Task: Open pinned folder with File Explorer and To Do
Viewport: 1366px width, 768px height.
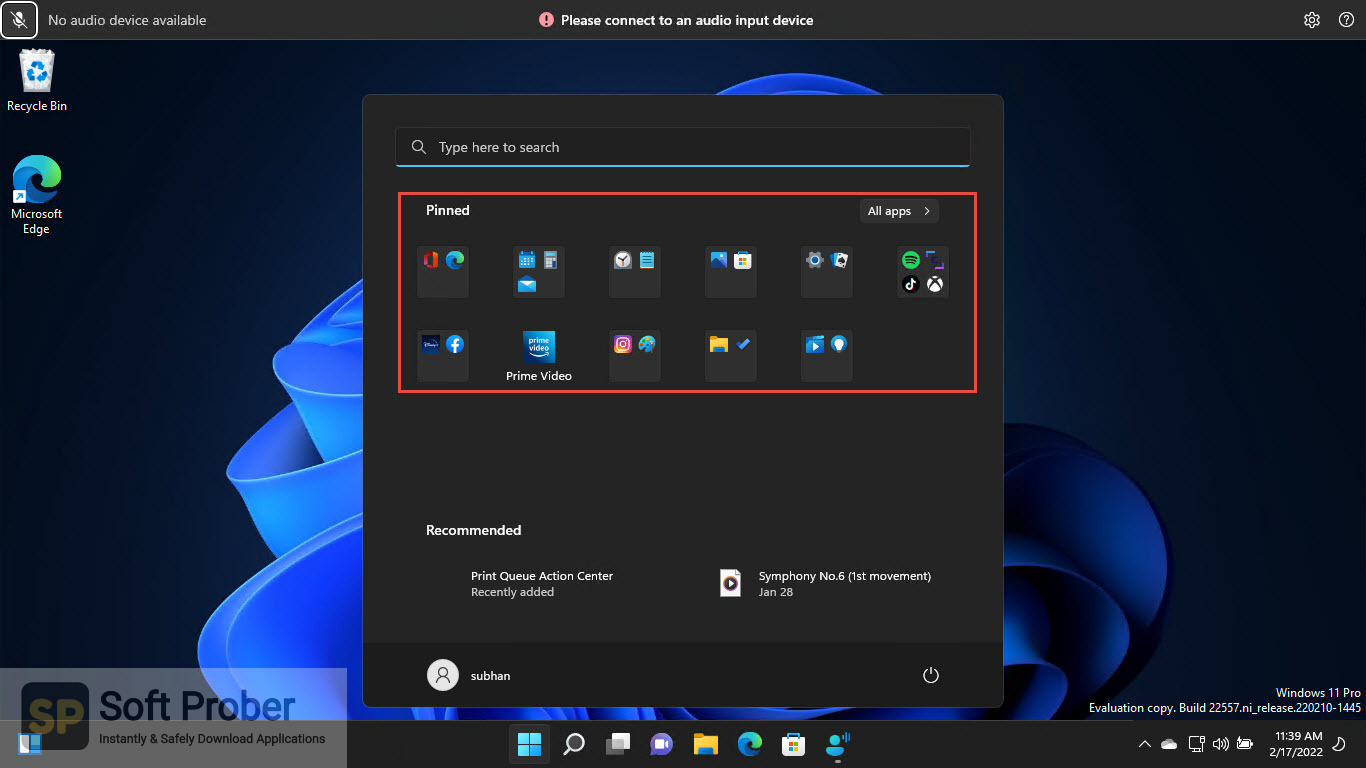Action: [x=731, y=356]
